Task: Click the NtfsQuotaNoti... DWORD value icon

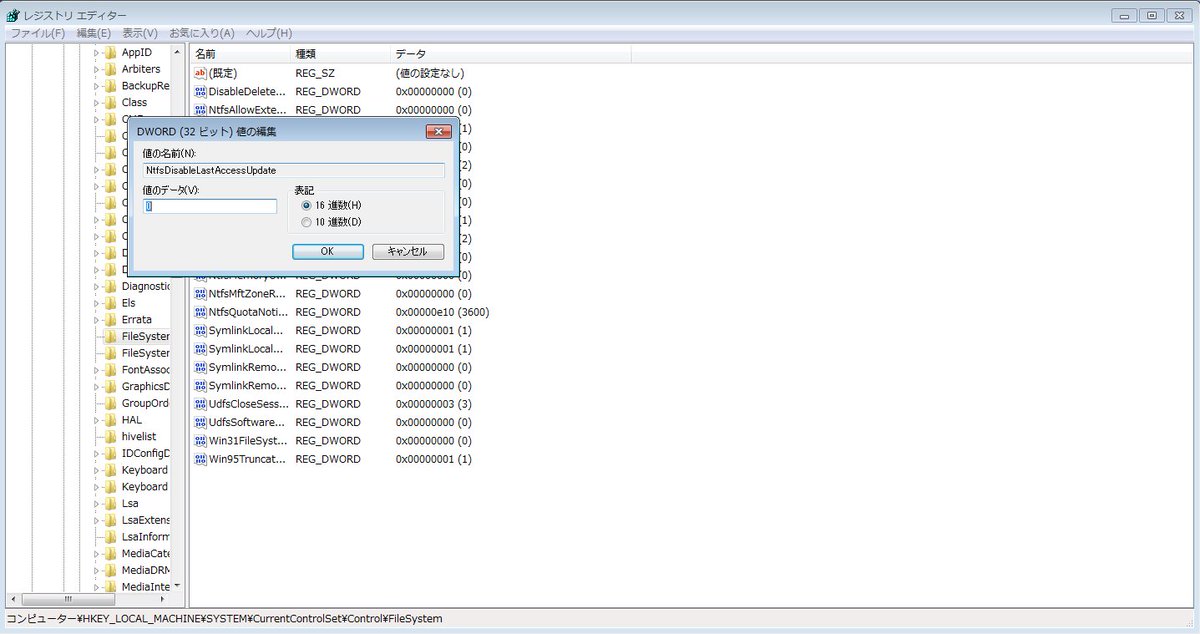Action: 200,312
